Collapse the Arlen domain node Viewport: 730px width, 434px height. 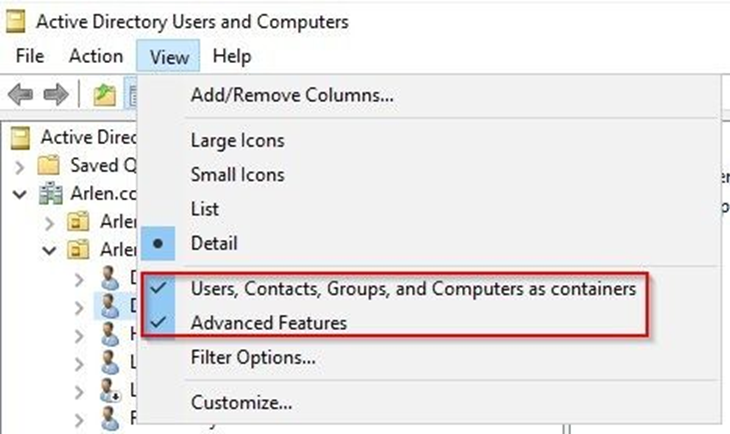tap(19, 194)
